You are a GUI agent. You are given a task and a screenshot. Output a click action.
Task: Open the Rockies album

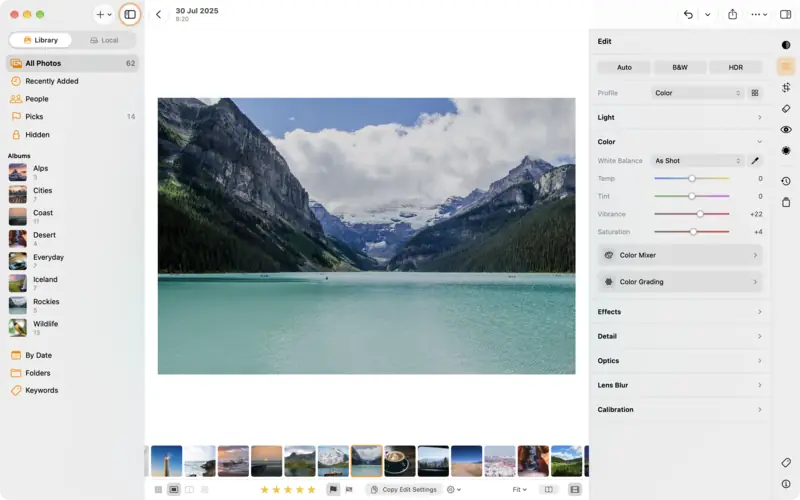(72, 305)
